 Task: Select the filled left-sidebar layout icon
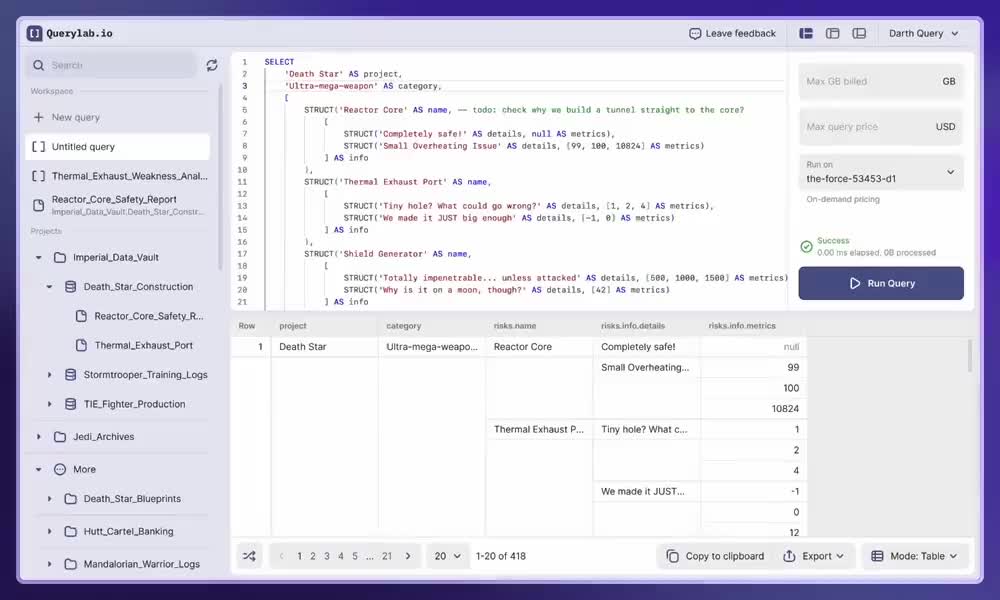click(805, 32)
